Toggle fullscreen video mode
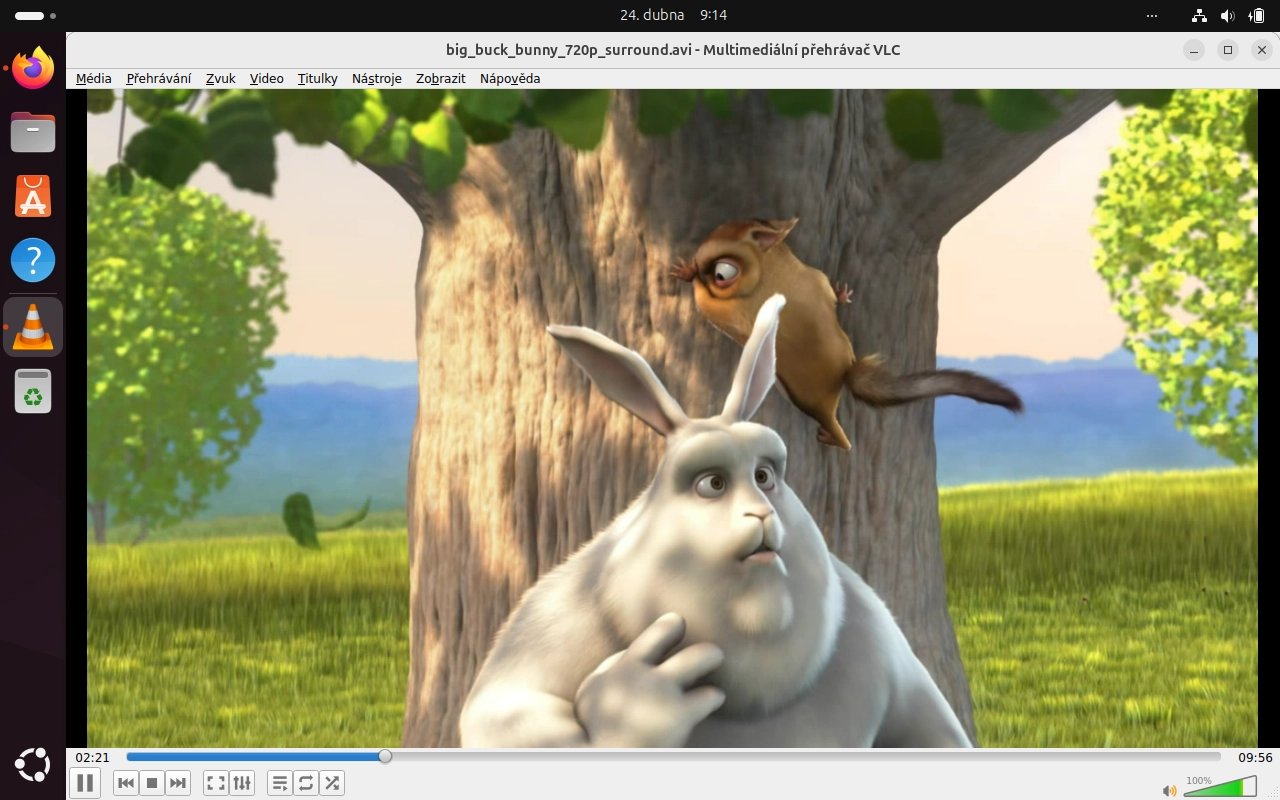This screenshot has height=800, width=1280. 216,783
